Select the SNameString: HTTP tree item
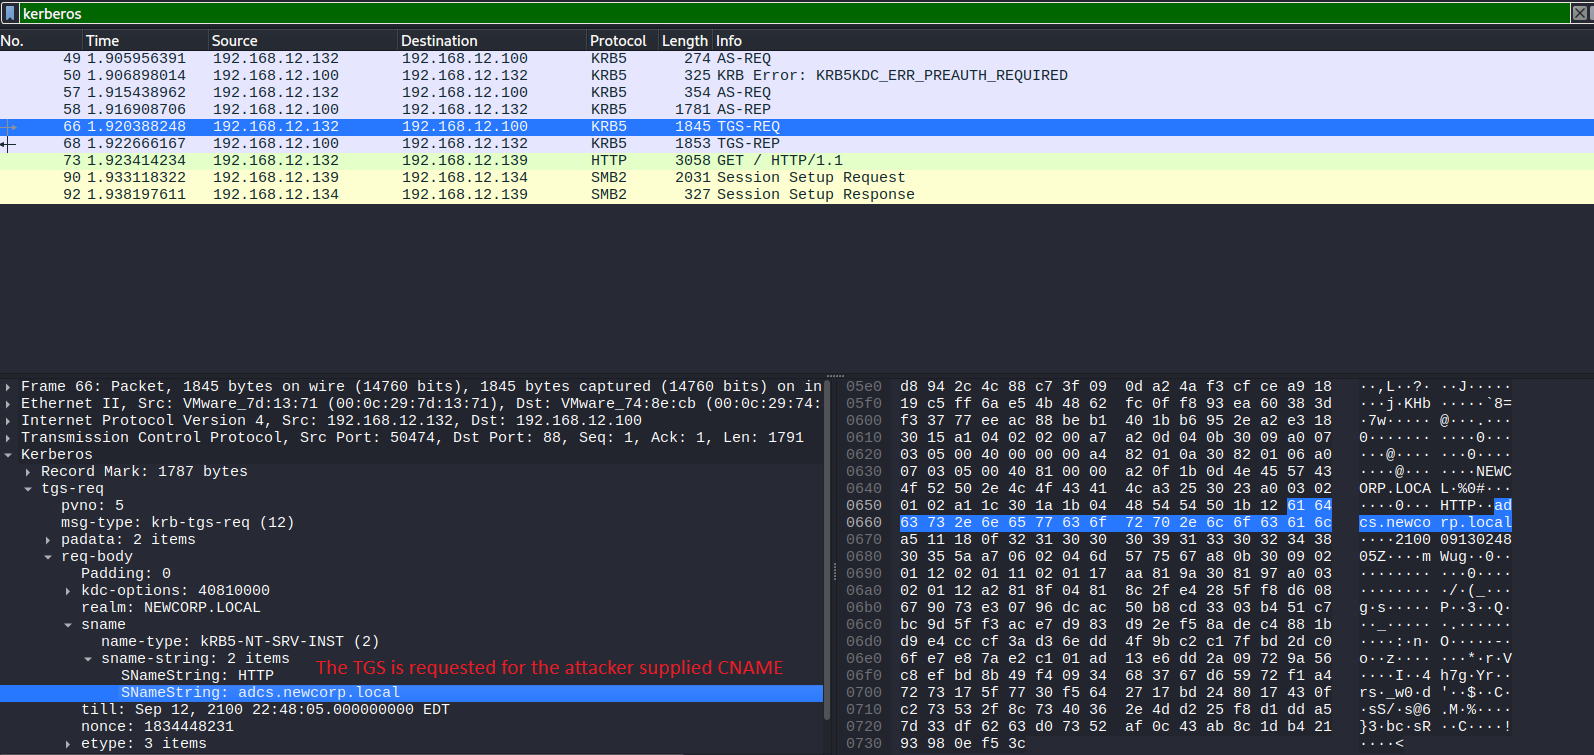 [197, 675]
